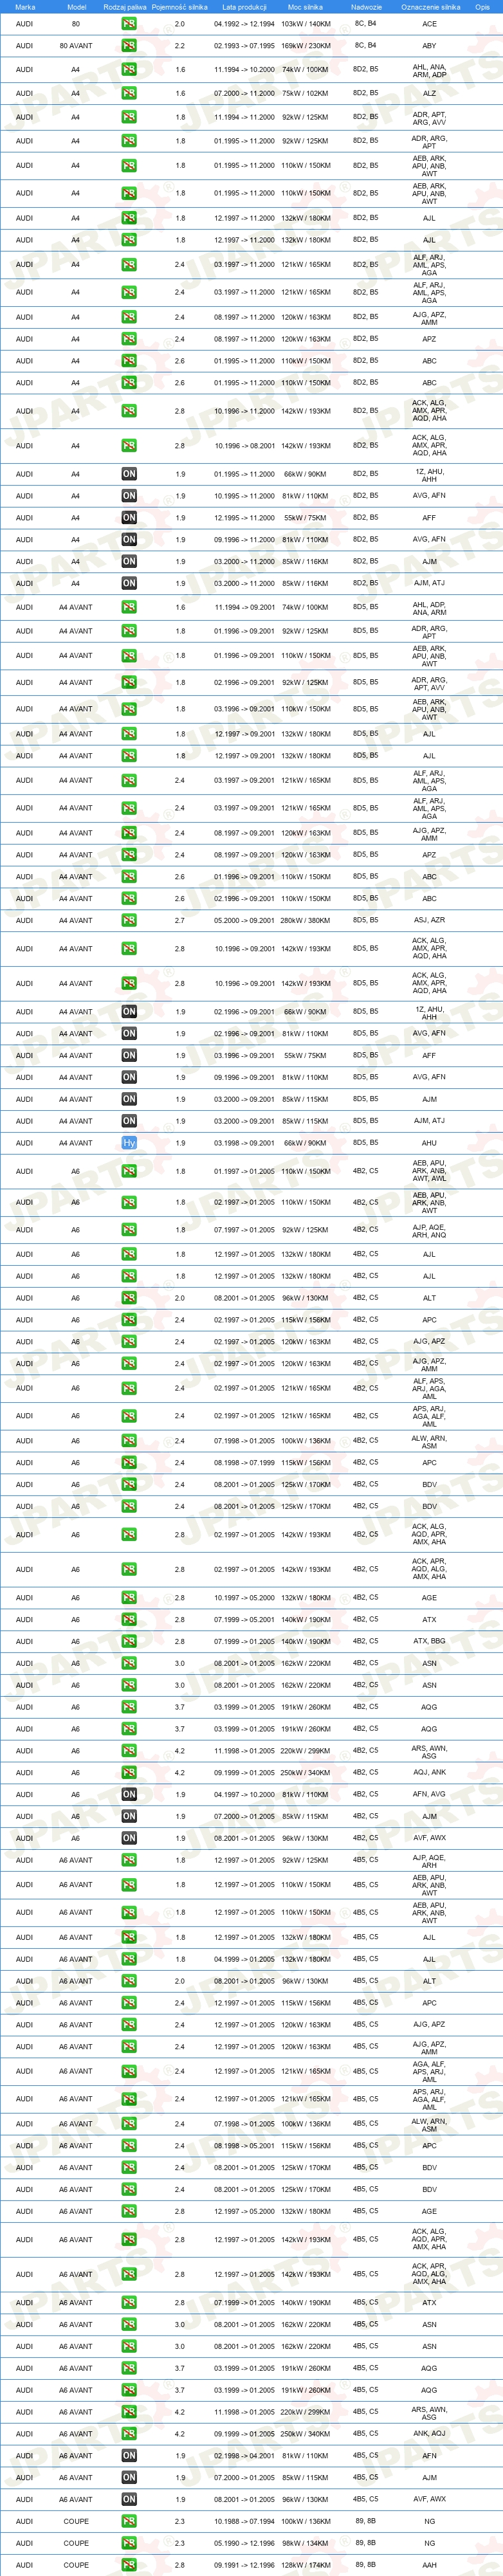The width and height of the screenshot is (503, 2576).
Task: Click the ATX, BBG engine code cell
Action: tap(429, 1642)
